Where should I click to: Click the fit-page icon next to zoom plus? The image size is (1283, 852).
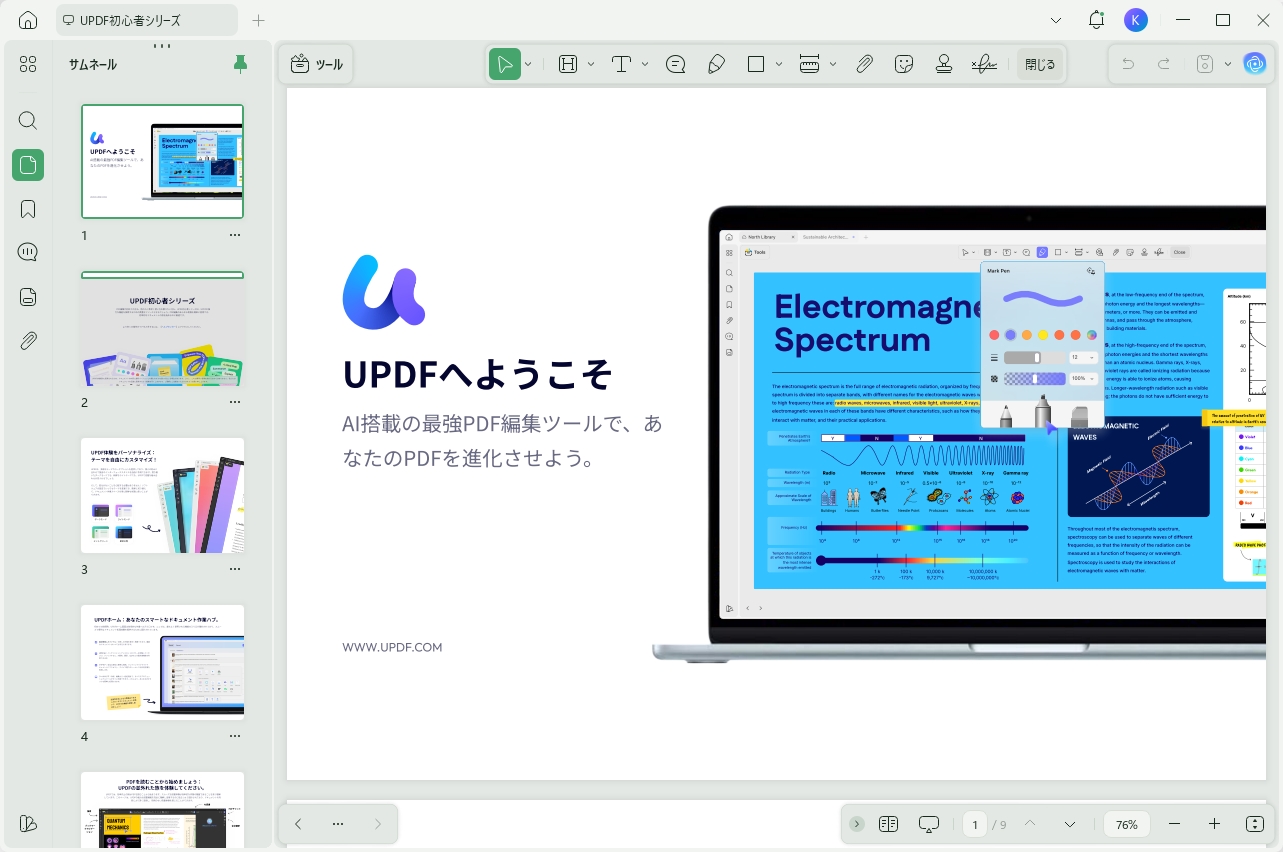tap(1255, 824)
